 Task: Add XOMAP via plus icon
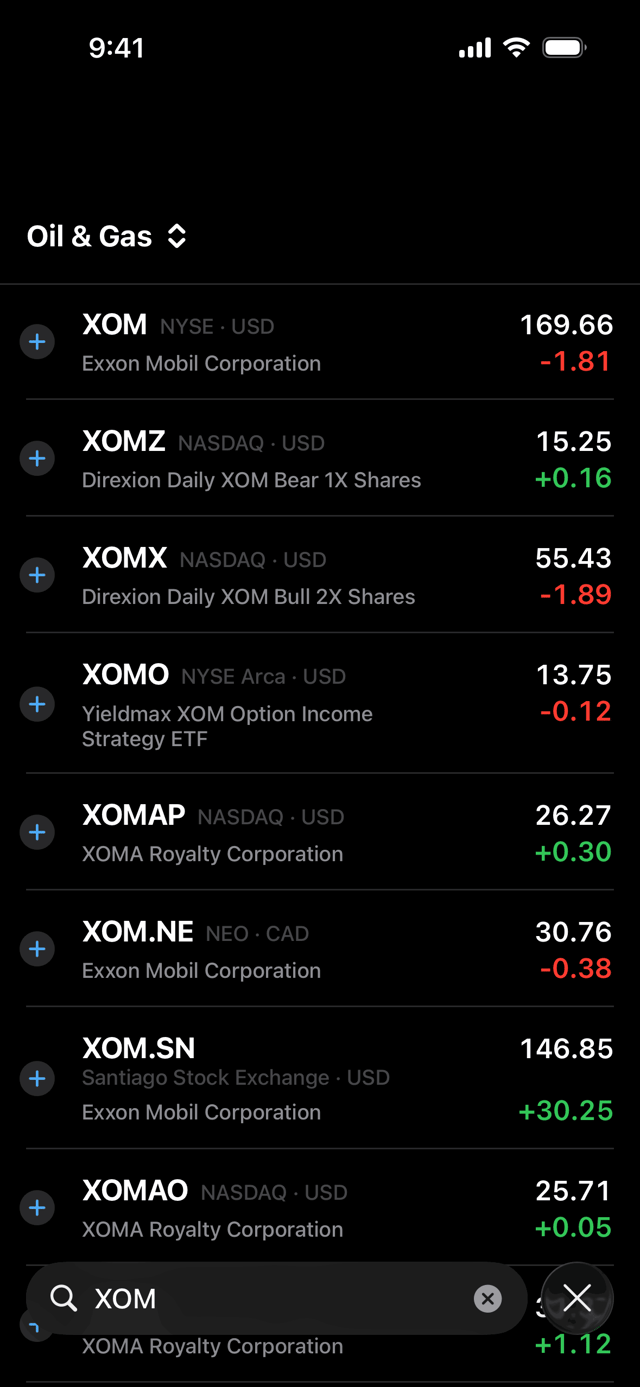pyautogui.click(x=37, y=832)
